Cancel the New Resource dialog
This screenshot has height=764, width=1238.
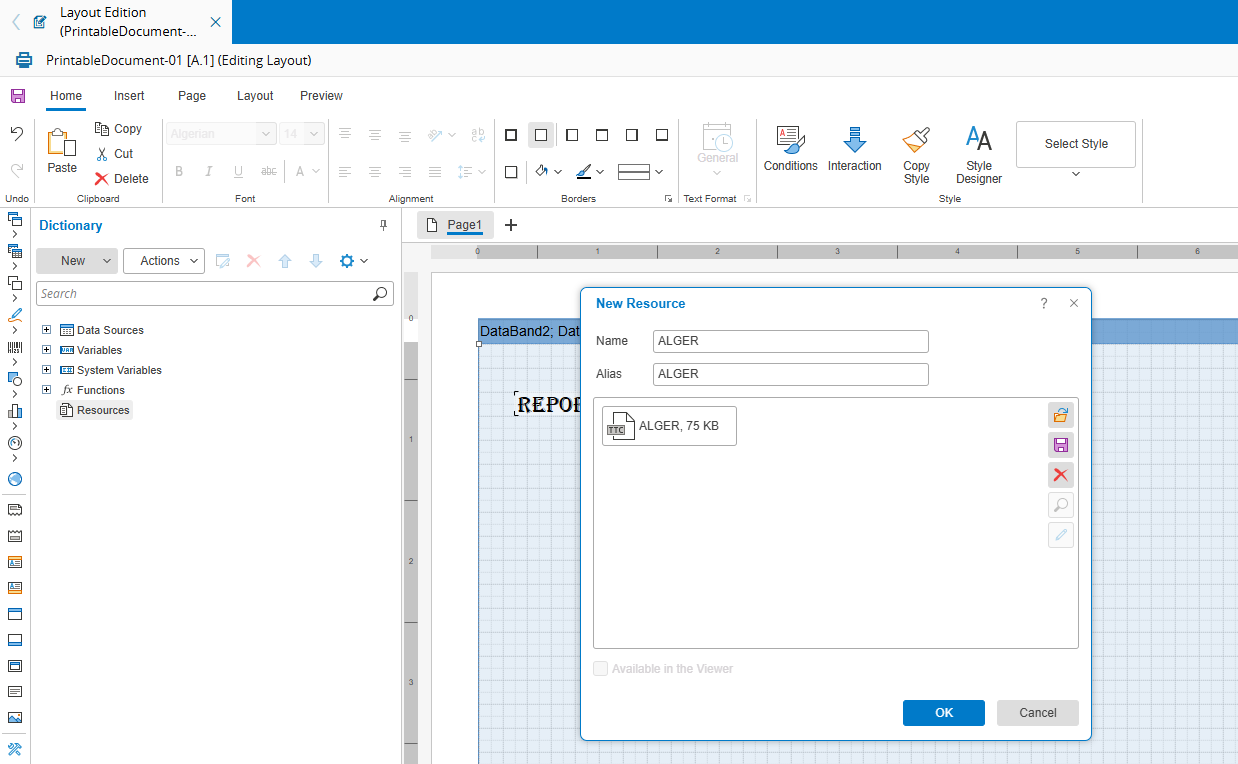pos(1037,713)
